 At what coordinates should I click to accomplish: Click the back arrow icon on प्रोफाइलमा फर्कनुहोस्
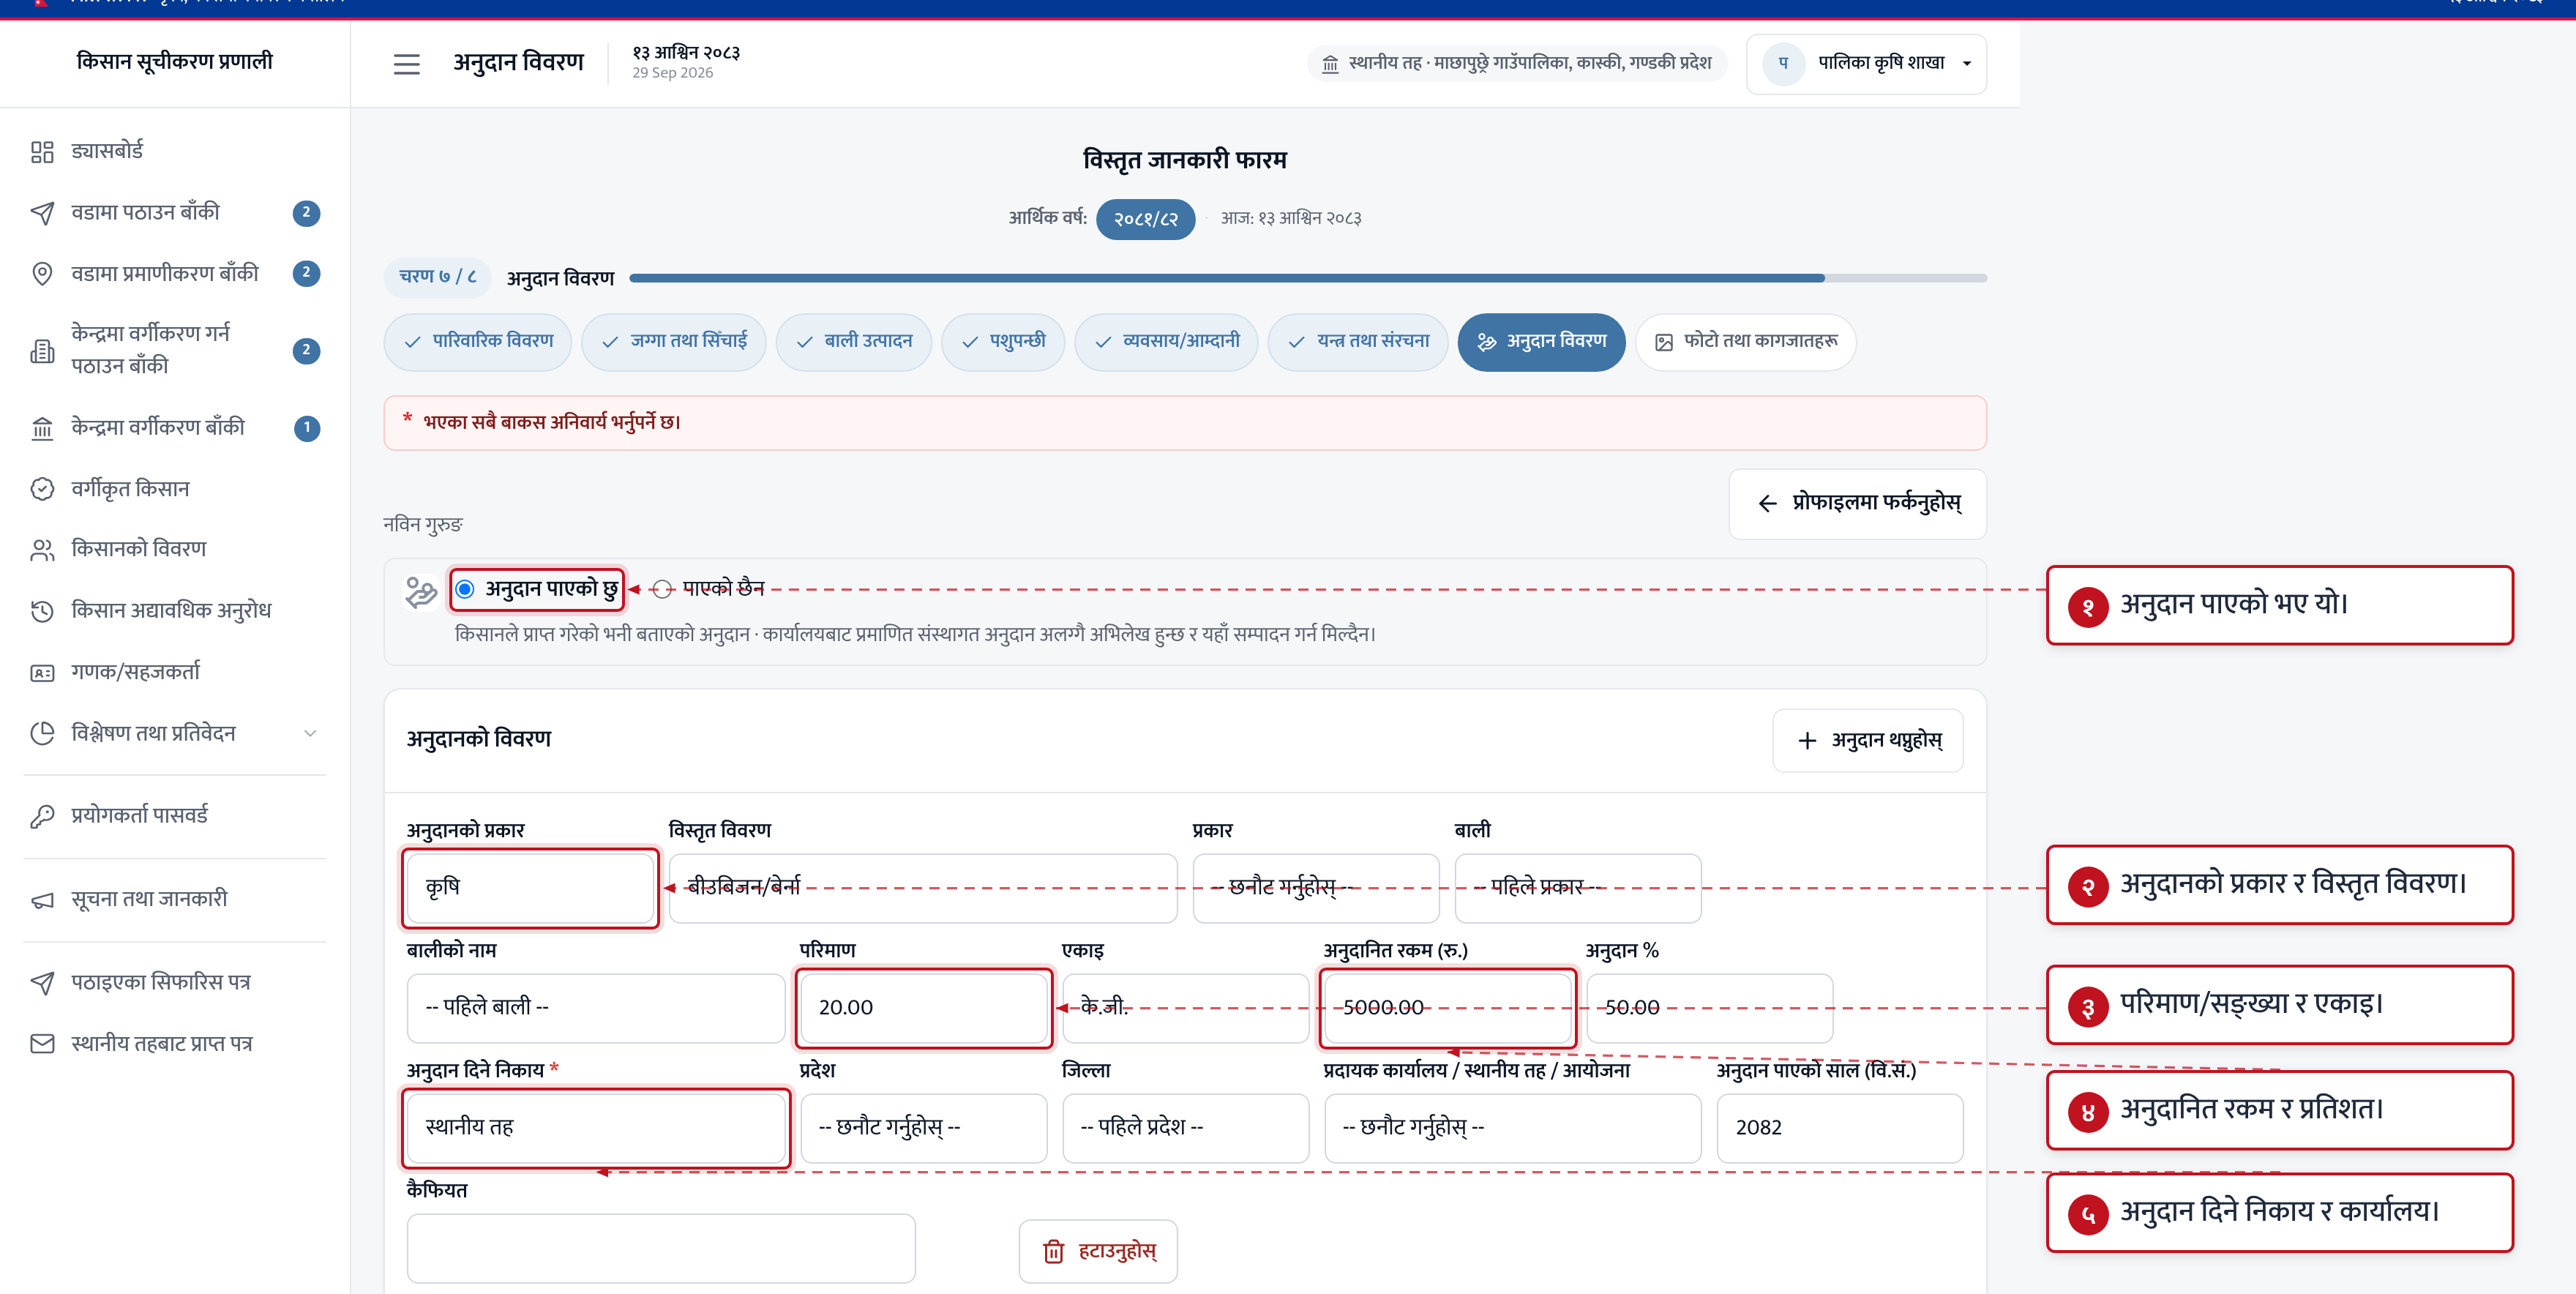pyautogui.click(x=1767, y=503)
